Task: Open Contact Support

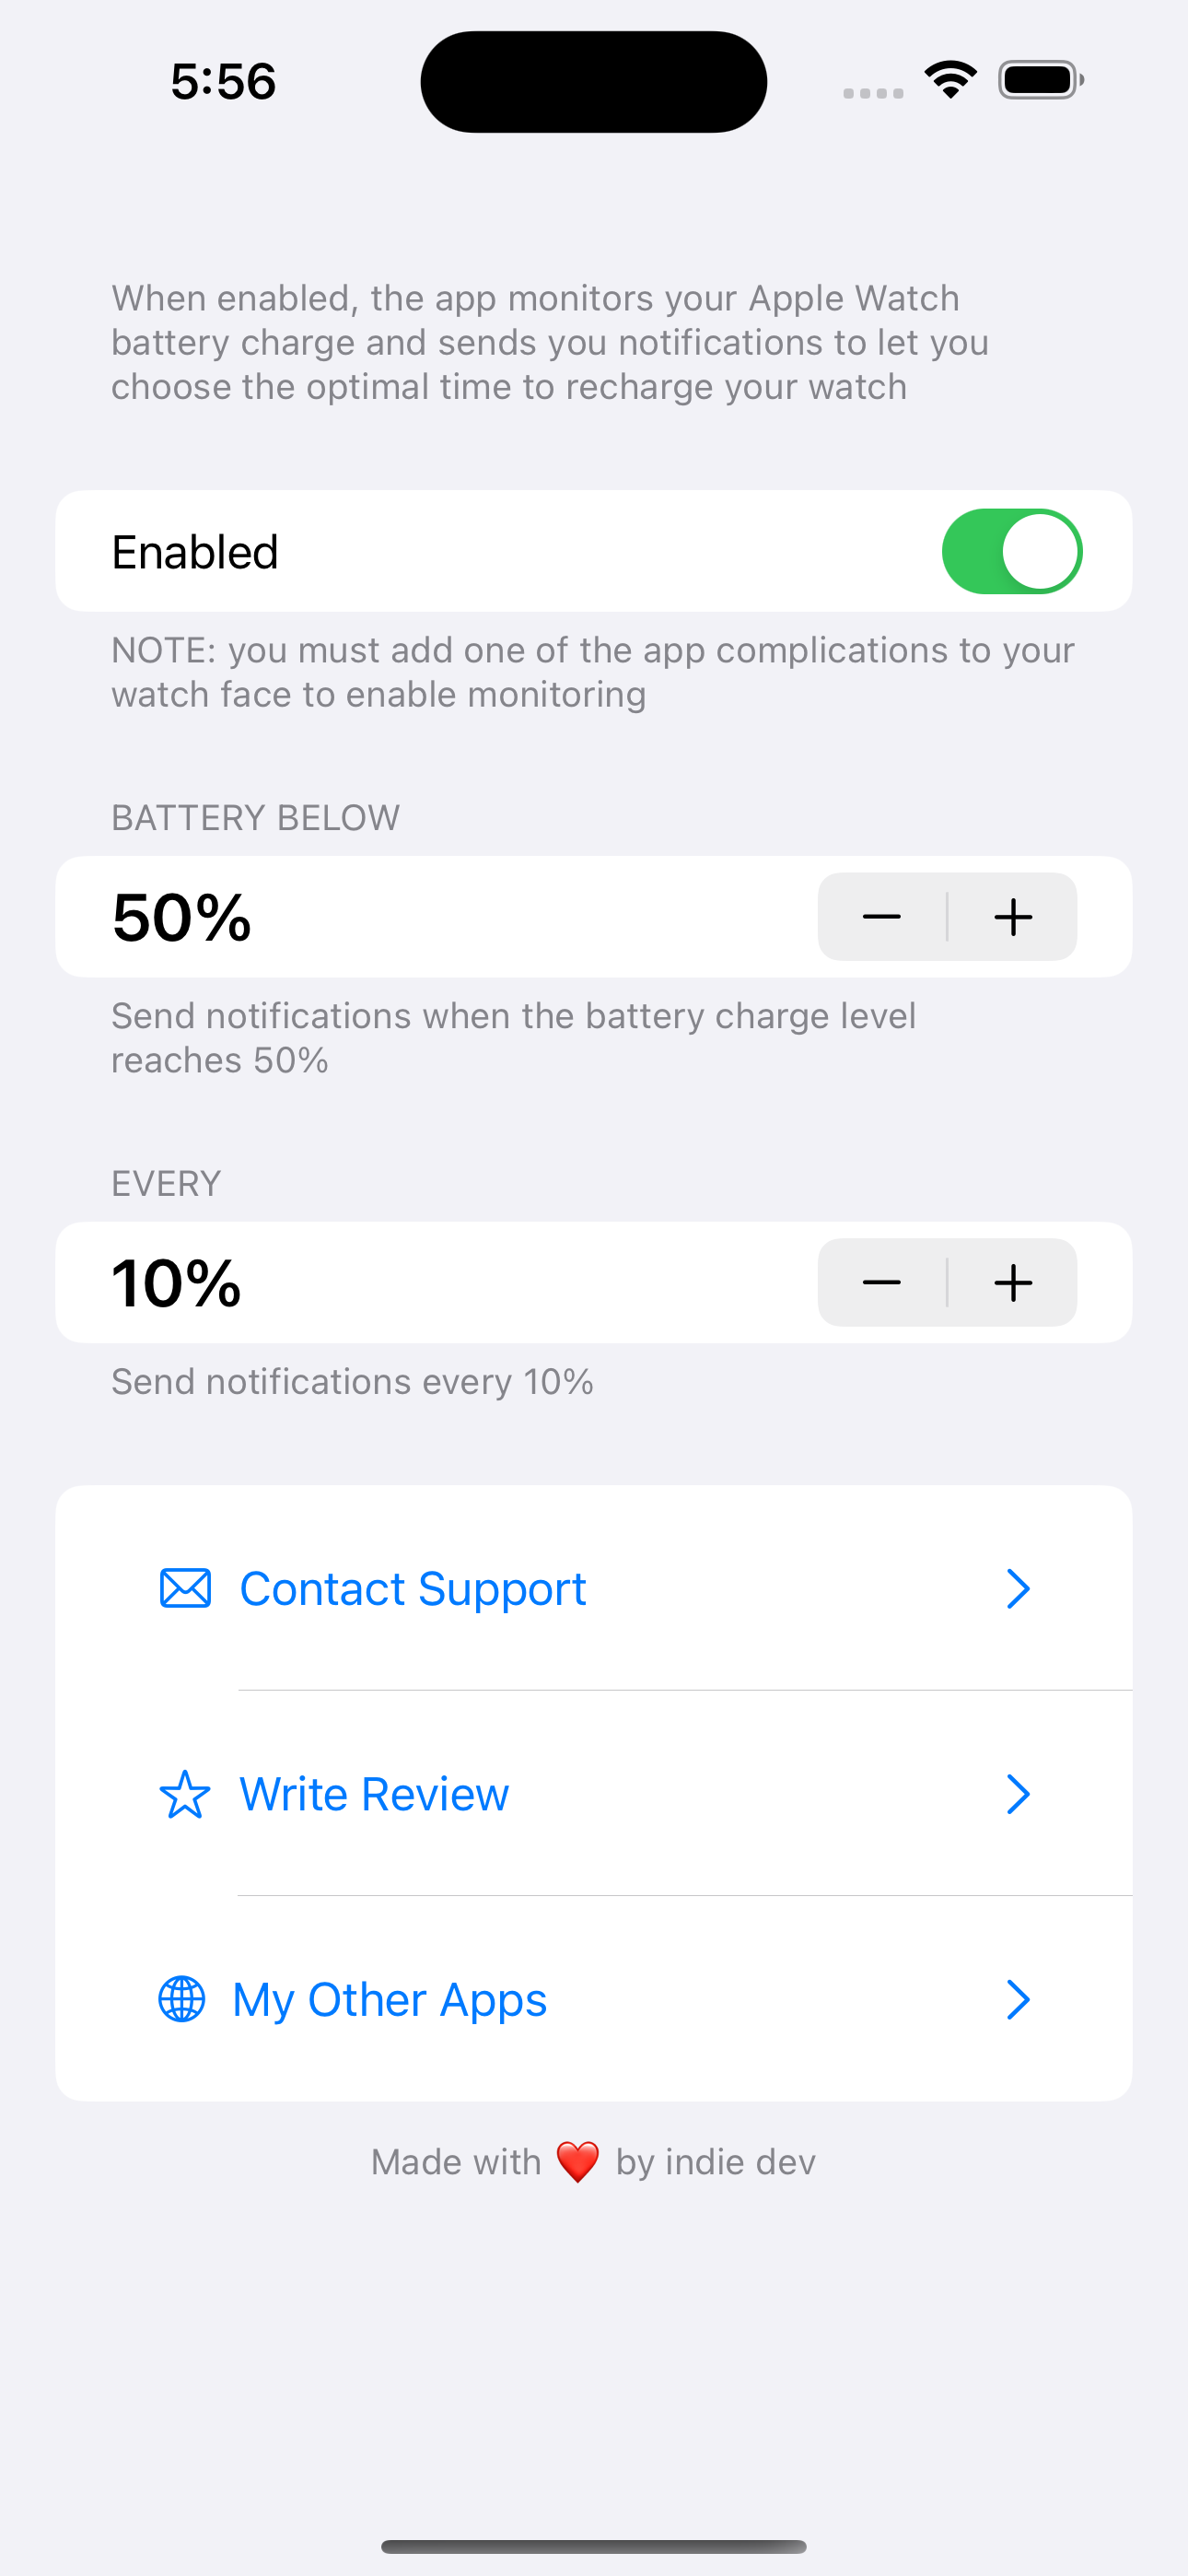Action: coord(594,1588)
